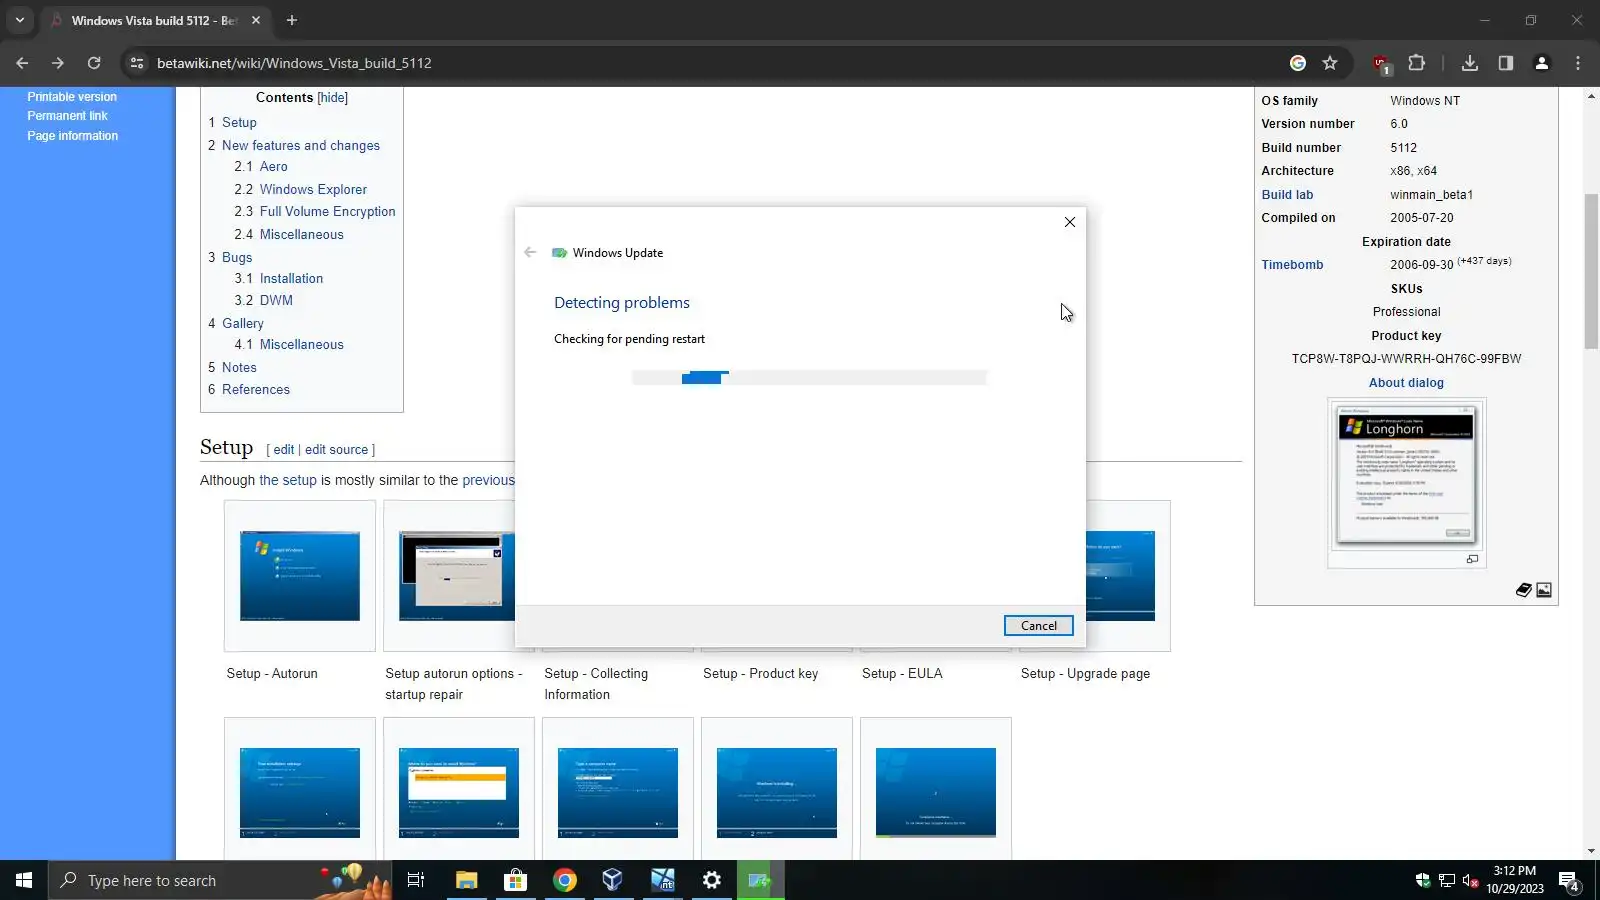The image size is (1600, 900).
Task: Go back to the previous page in Chrome
Action: (22, 63)
